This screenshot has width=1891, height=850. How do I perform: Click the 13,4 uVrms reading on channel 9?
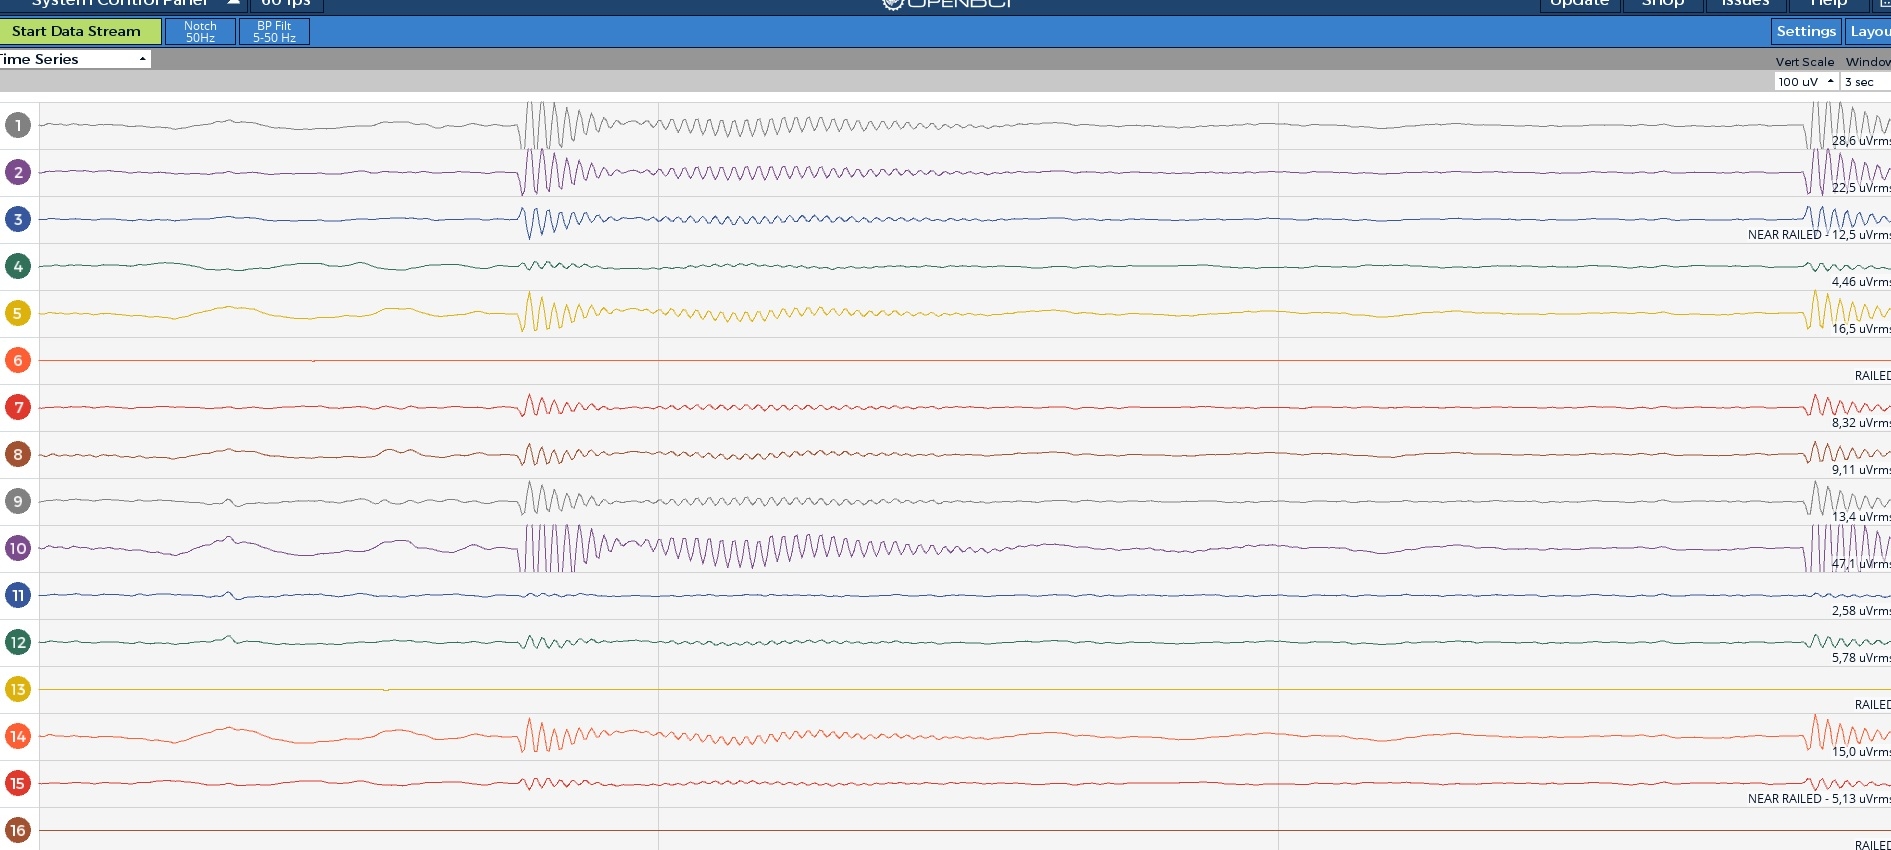(x=1860, y=517)
